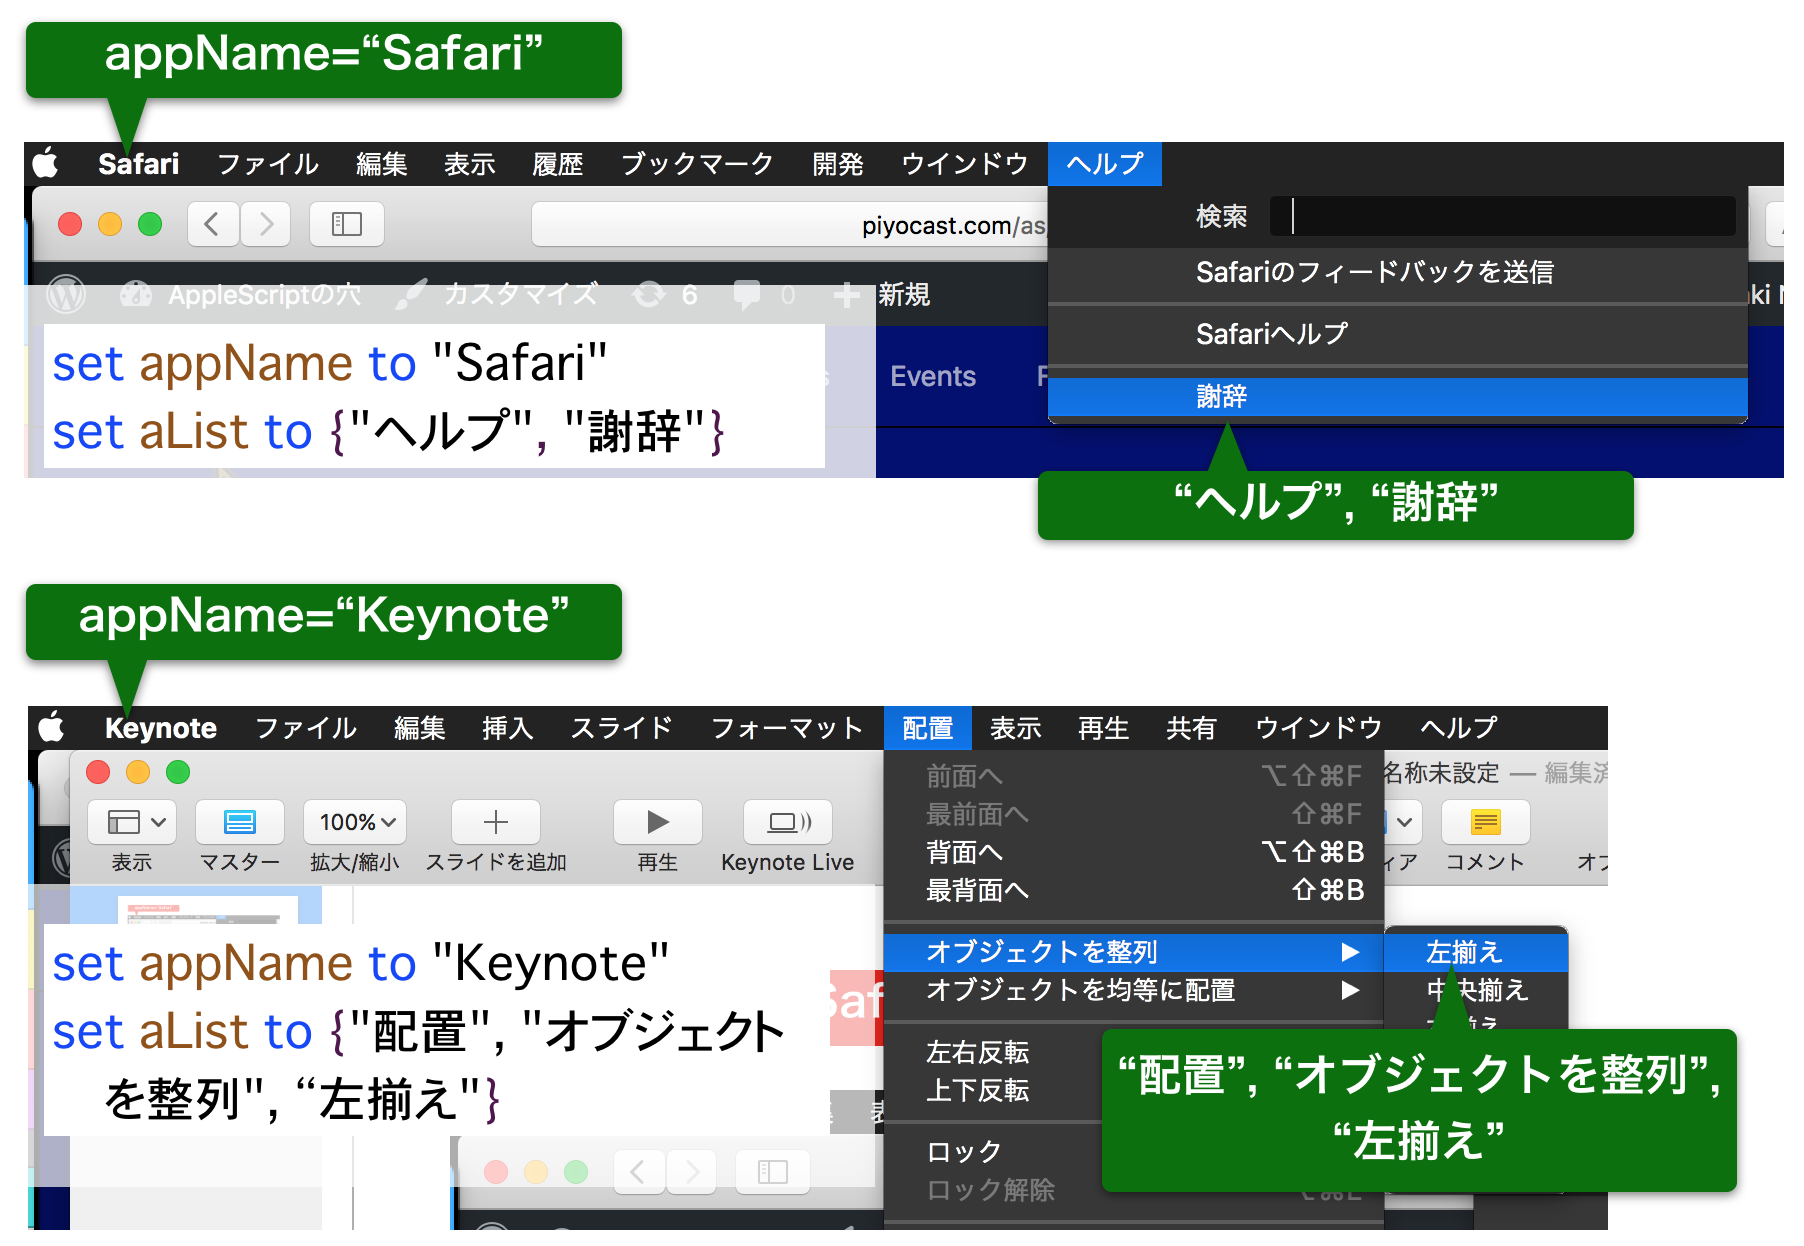Open the Keynote フォーマット menu
Image resolution: width=1804 pixels, height=1246 pixels.
[x=786, y=728]
